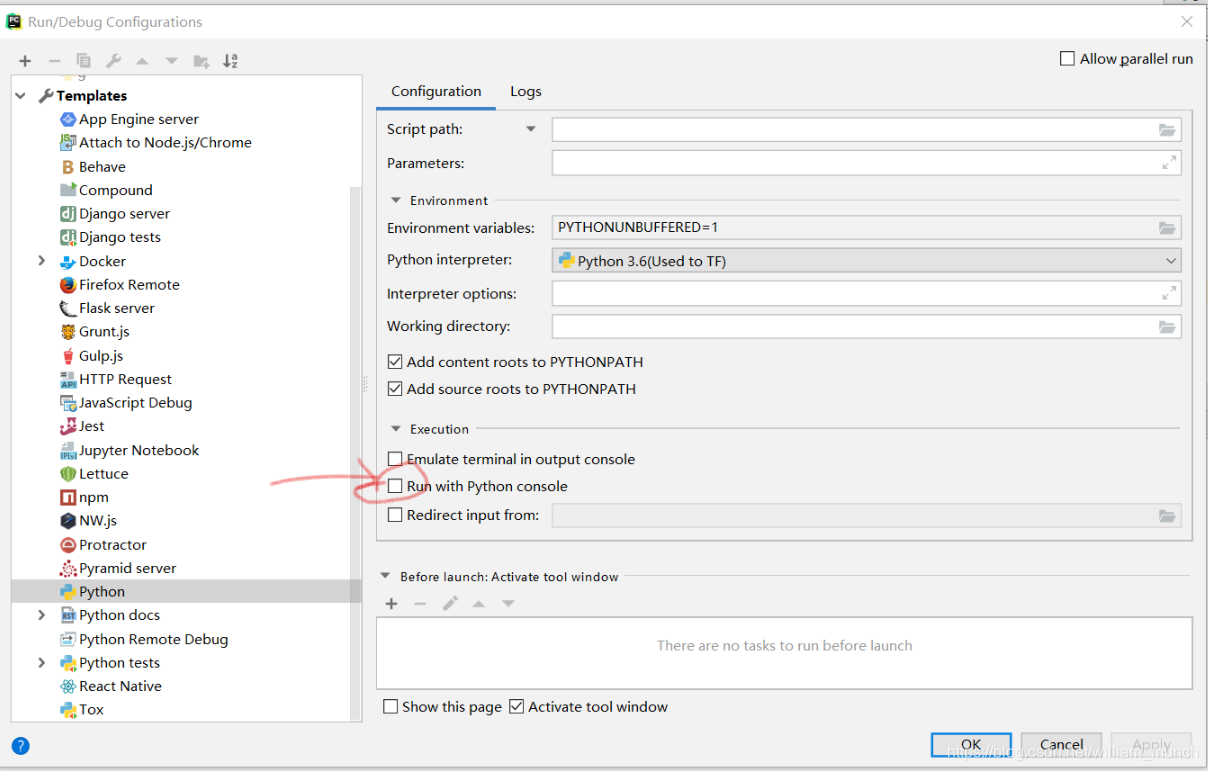1208x771 pixels.
Task: Browse for script path folder icon
Action: pyautogui.click(x=1167, y=130)
